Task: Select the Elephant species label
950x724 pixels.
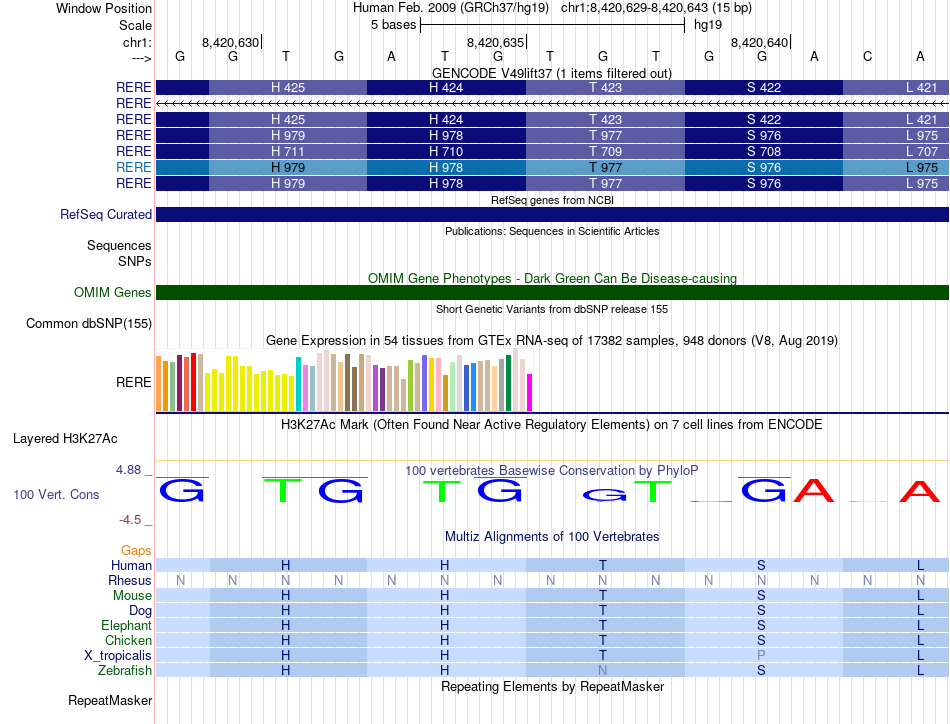Action: point(127,625)
